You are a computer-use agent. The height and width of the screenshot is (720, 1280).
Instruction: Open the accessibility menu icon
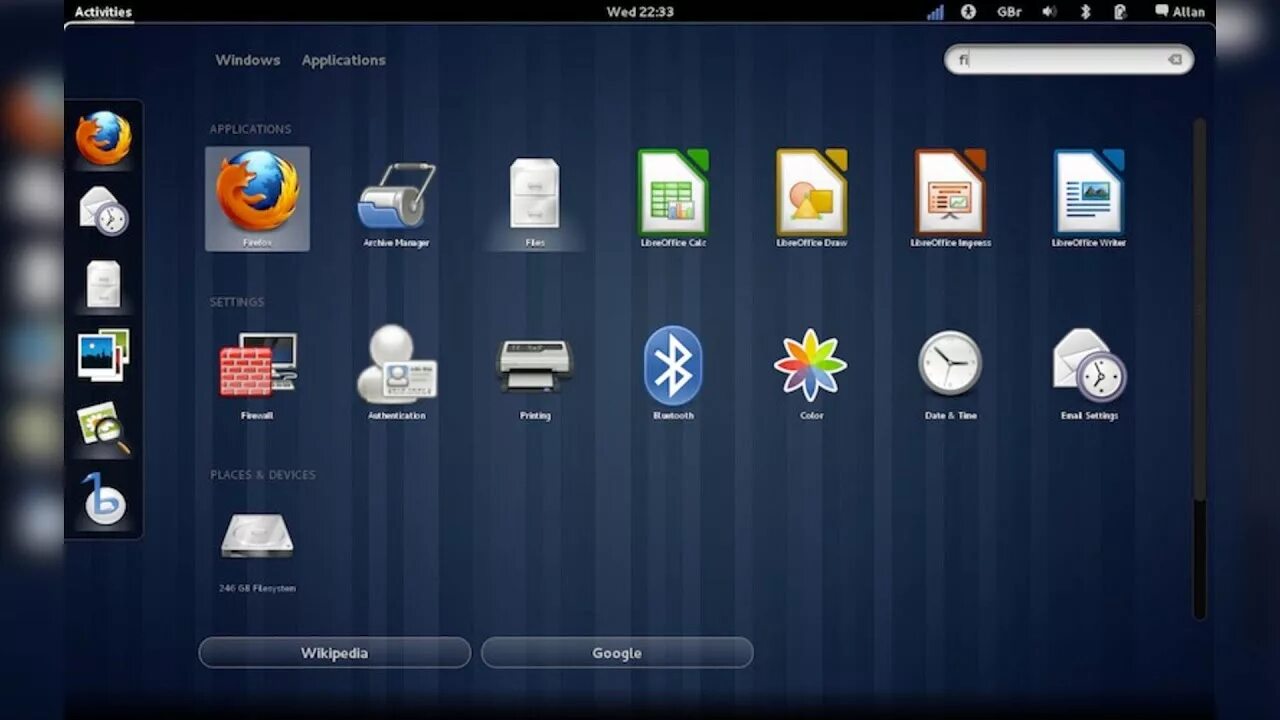tap(968, 12)
